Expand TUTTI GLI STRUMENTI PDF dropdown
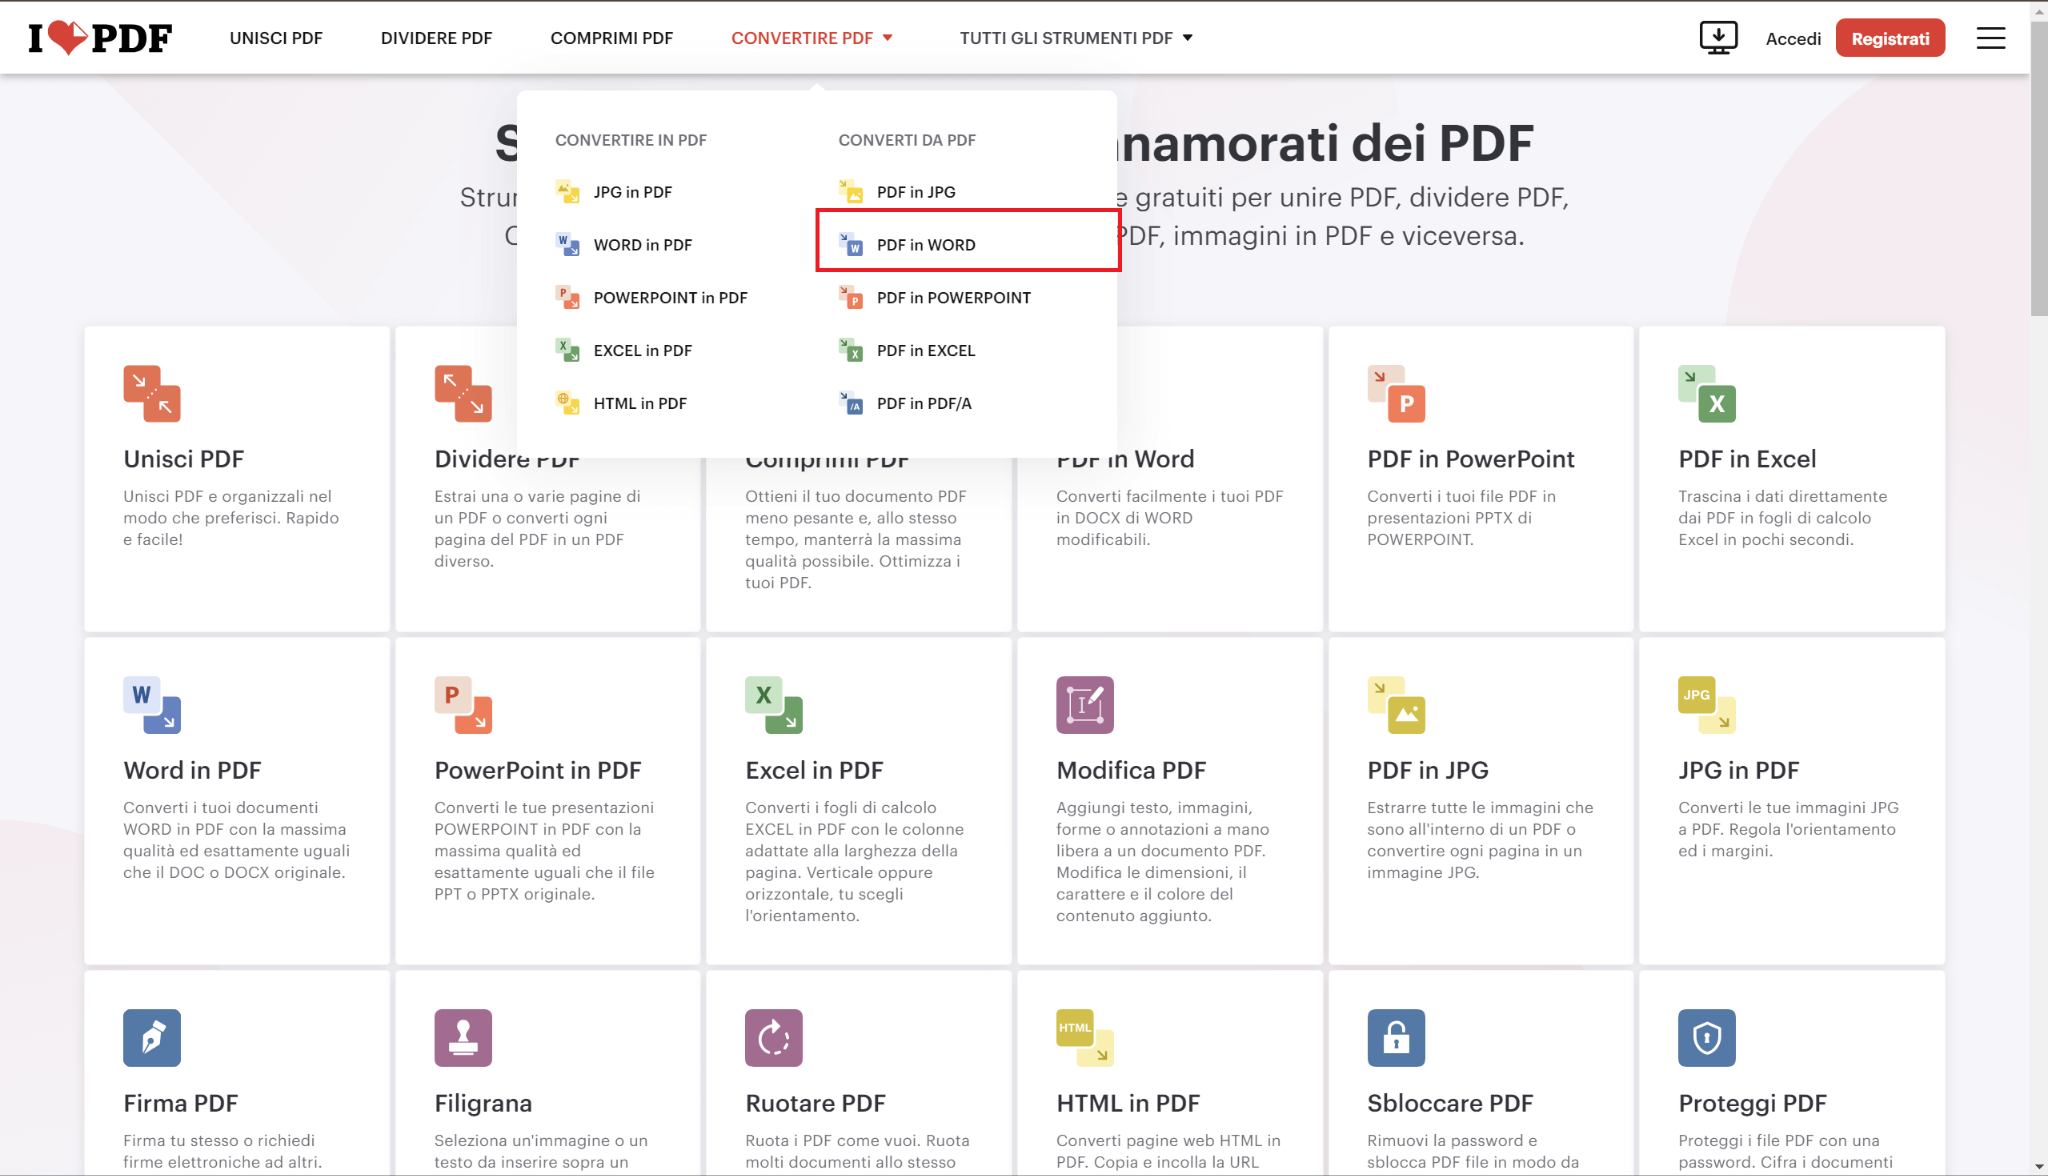The height and width of the screenshot is (1176, 2048). point(1076,38)
